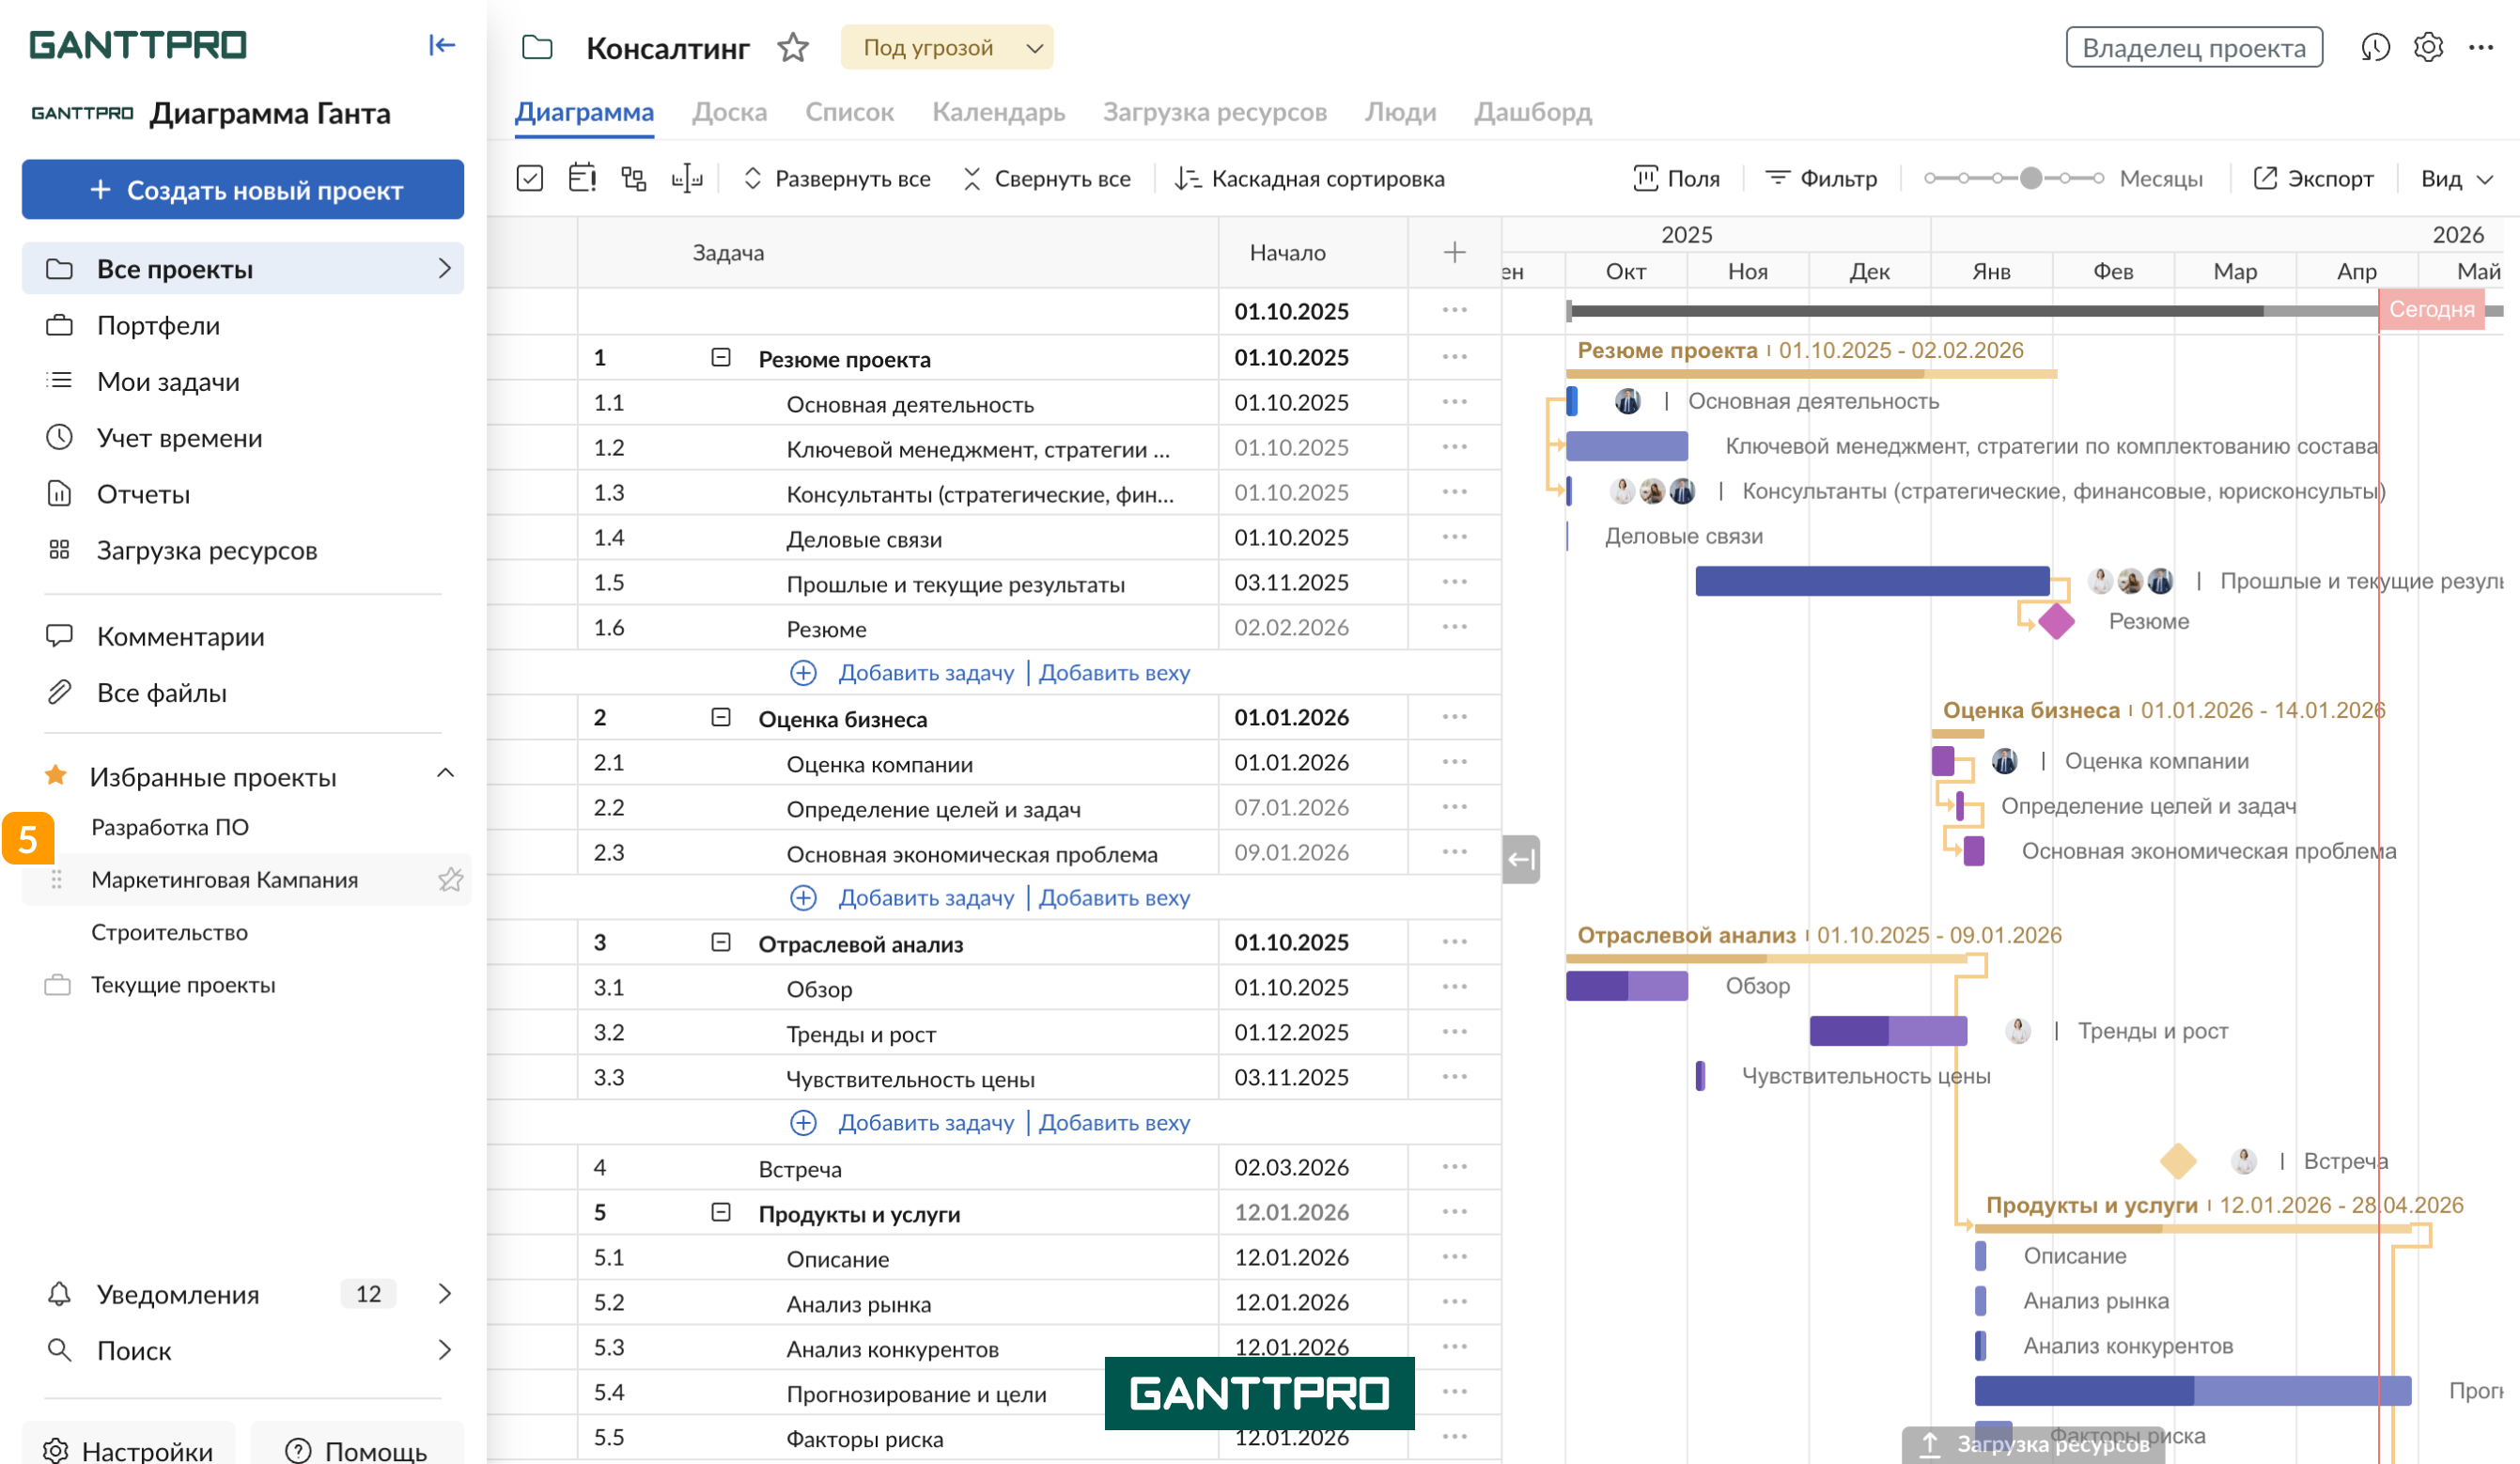
Task: Click Создать новый проект button
Action: pos(243,190)
